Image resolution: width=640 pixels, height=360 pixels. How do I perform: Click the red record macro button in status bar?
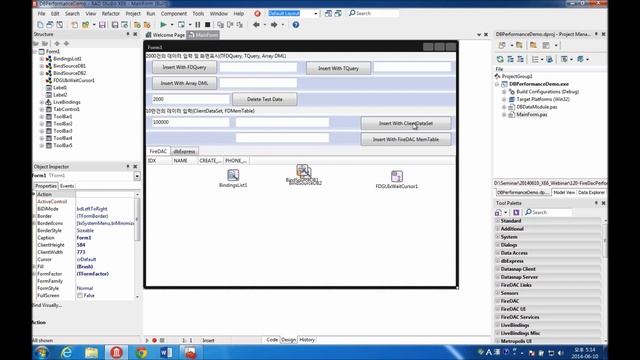click(x=154, y=340)
